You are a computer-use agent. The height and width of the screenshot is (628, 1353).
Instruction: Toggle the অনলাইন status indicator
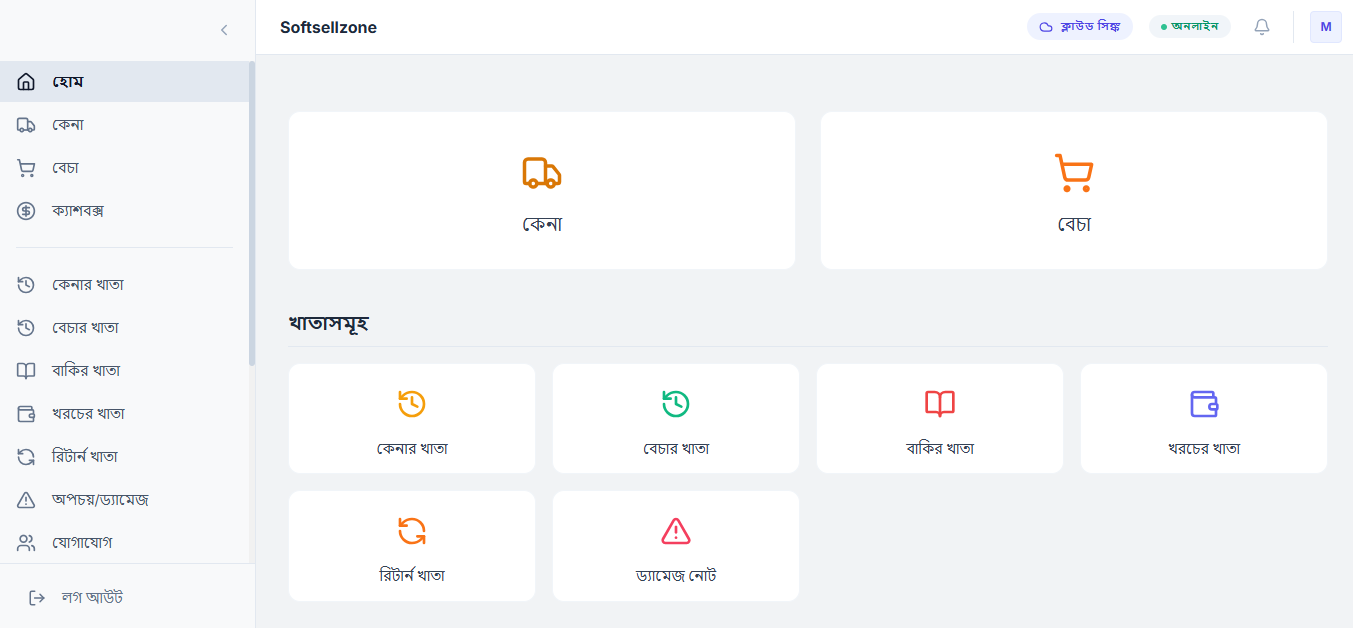[1190, 26]
